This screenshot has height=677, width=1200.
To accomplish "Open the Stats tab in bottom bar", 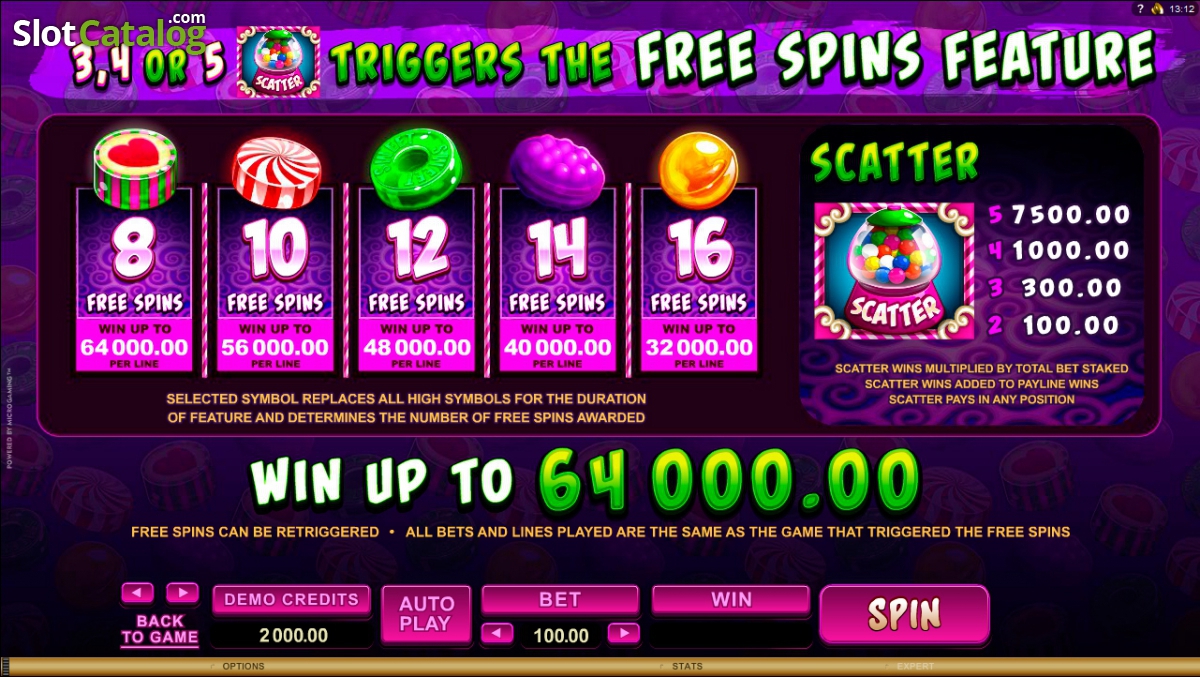I will [x=687, y=666].
